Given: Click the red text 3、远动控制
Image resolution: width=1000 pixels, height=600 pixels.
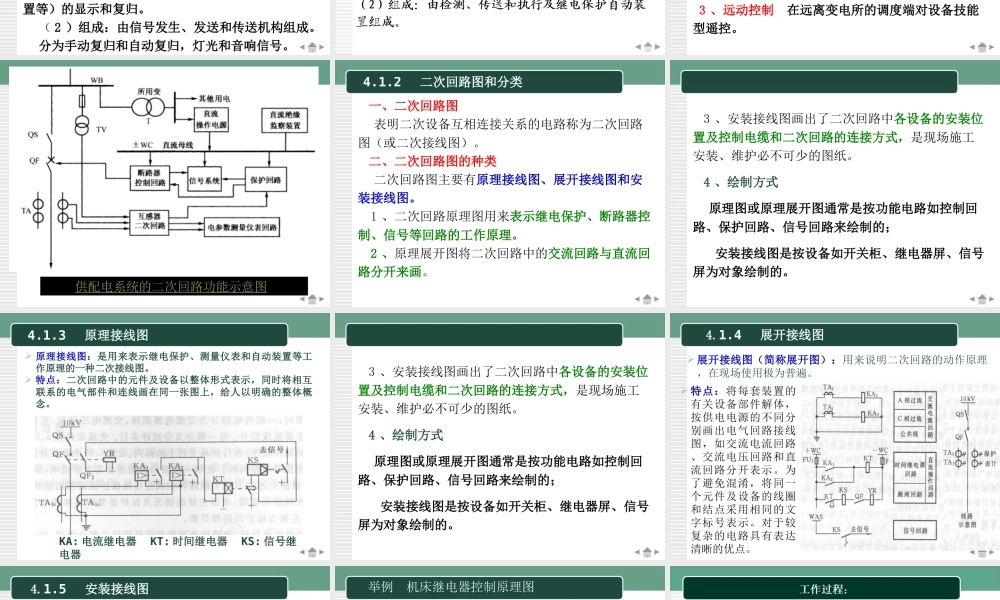Looking at the screenshot, I should 736,10.
